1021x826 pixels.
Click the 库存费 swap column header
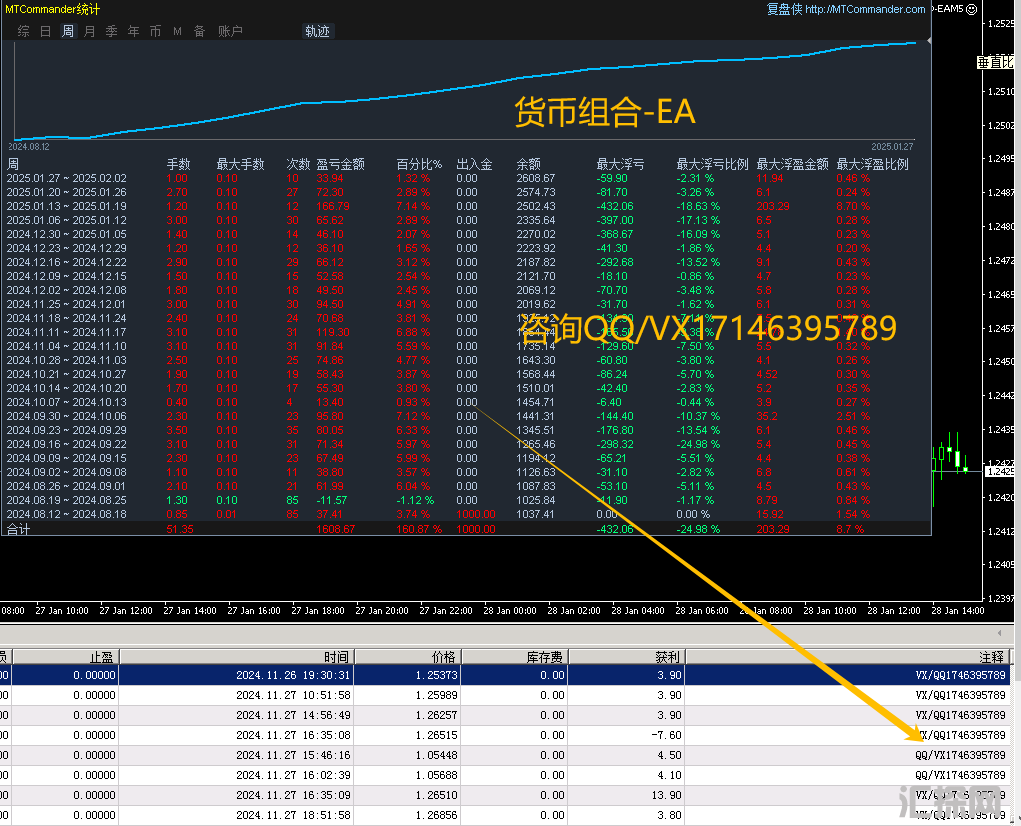(545, 657)
